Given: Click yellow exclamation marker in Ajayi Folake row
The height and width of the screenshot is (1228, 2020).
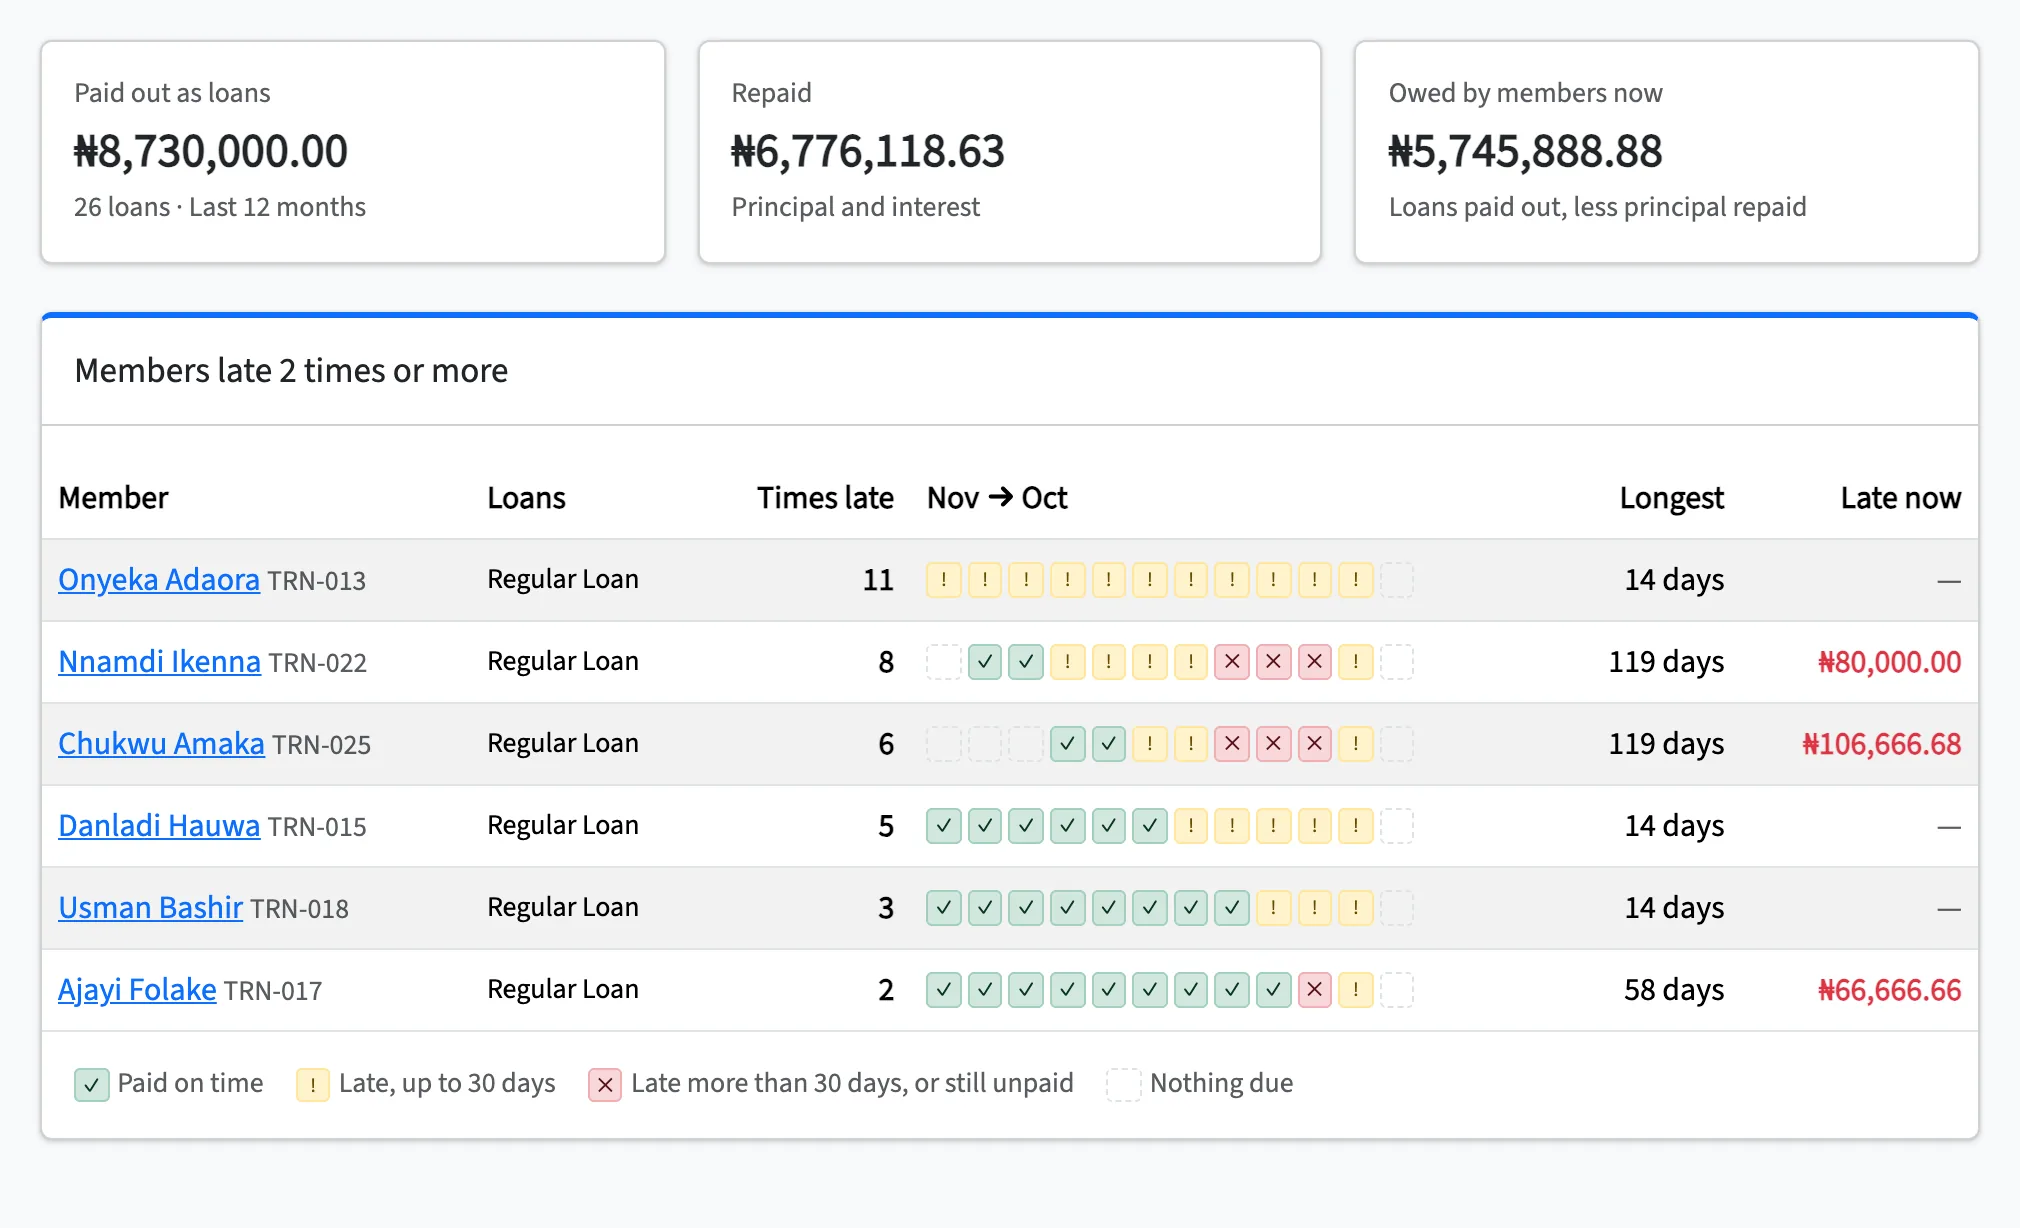Looking at the screenshot, I should (1356, 990).
